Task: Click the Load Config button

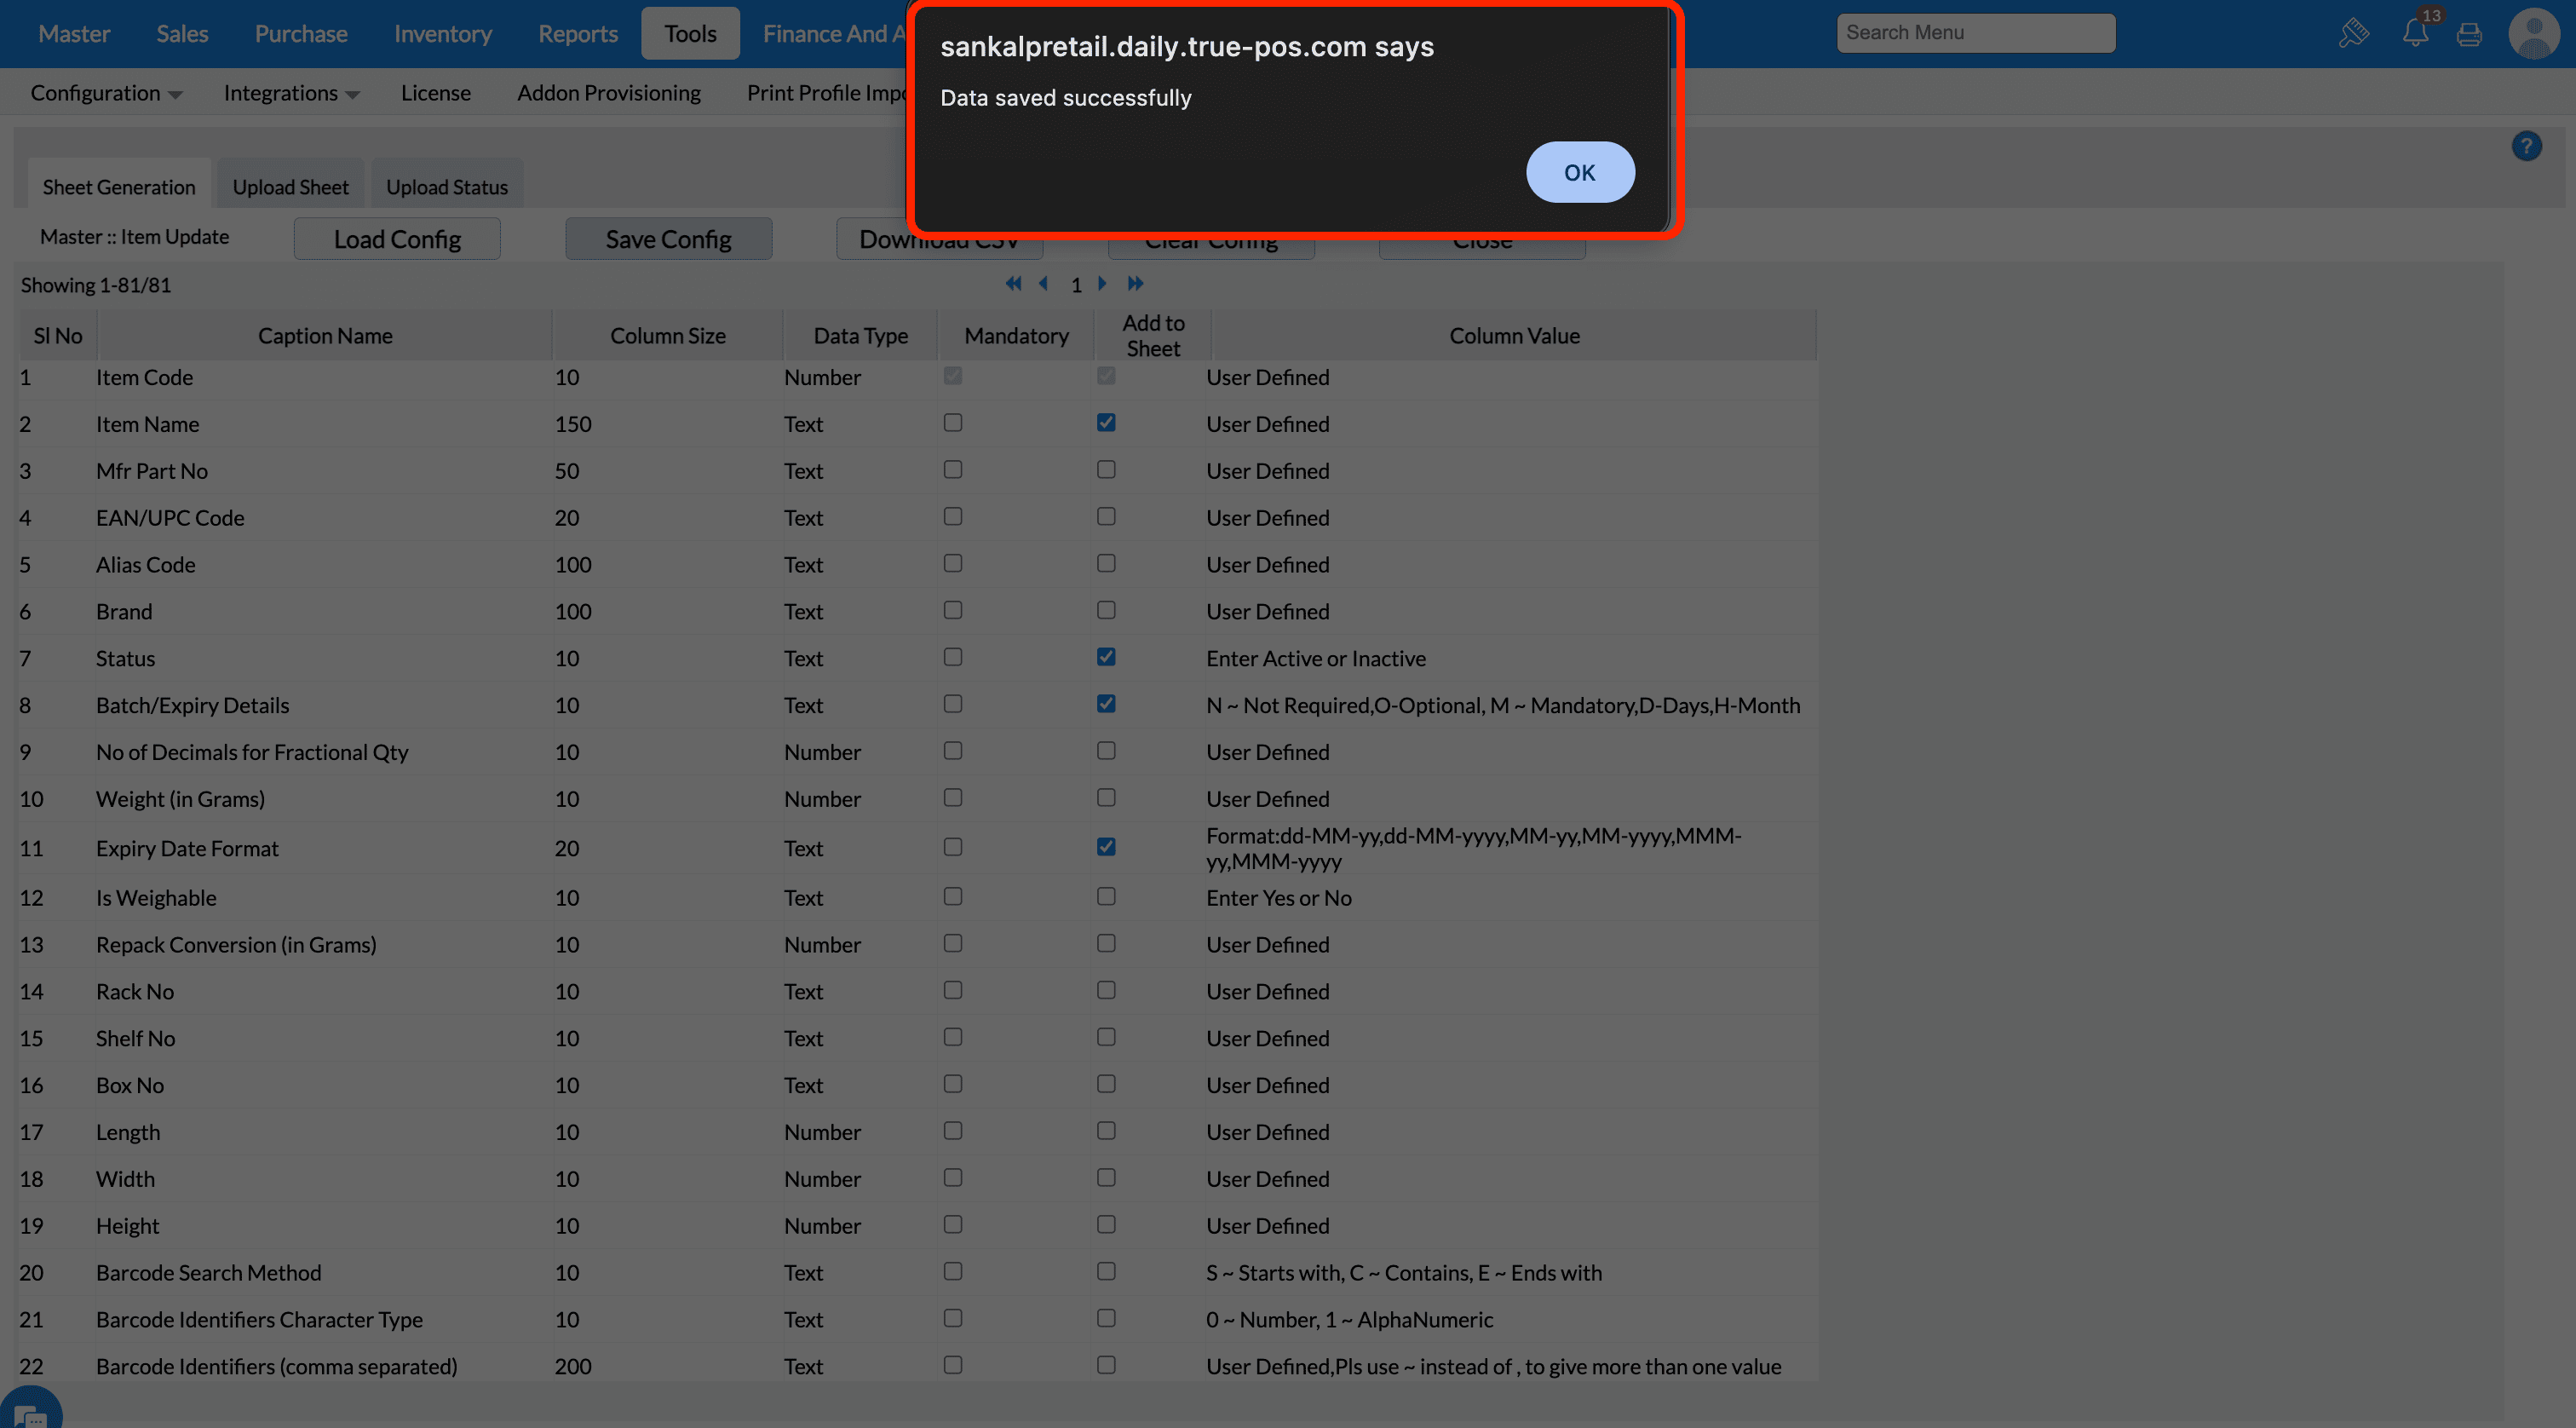Action: 397,239
